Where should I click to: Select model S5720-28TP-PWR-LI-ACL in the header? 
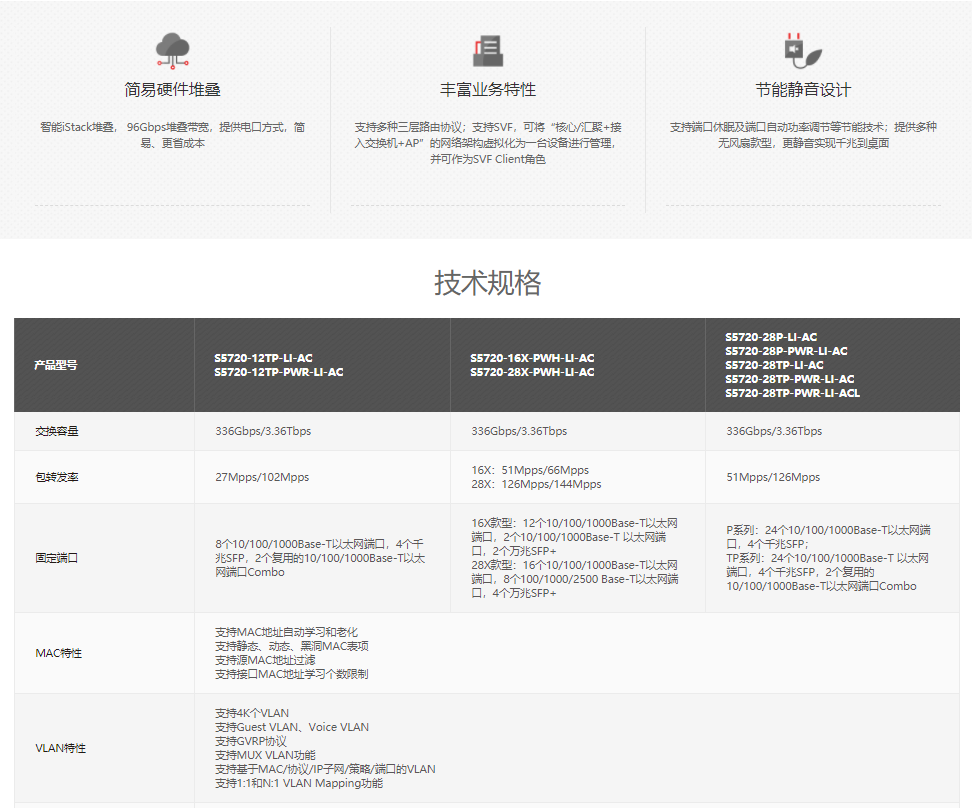tap(793, 393)
